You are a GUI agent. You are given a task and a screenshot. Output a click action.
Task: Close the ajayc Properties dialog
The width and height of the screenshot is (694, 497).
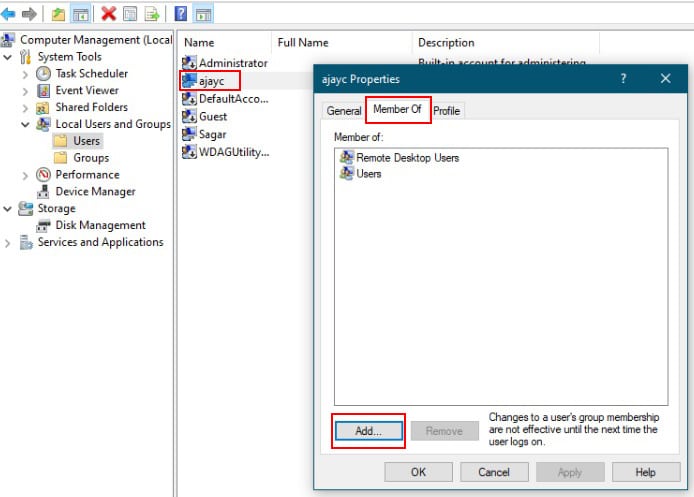point(665,79)
